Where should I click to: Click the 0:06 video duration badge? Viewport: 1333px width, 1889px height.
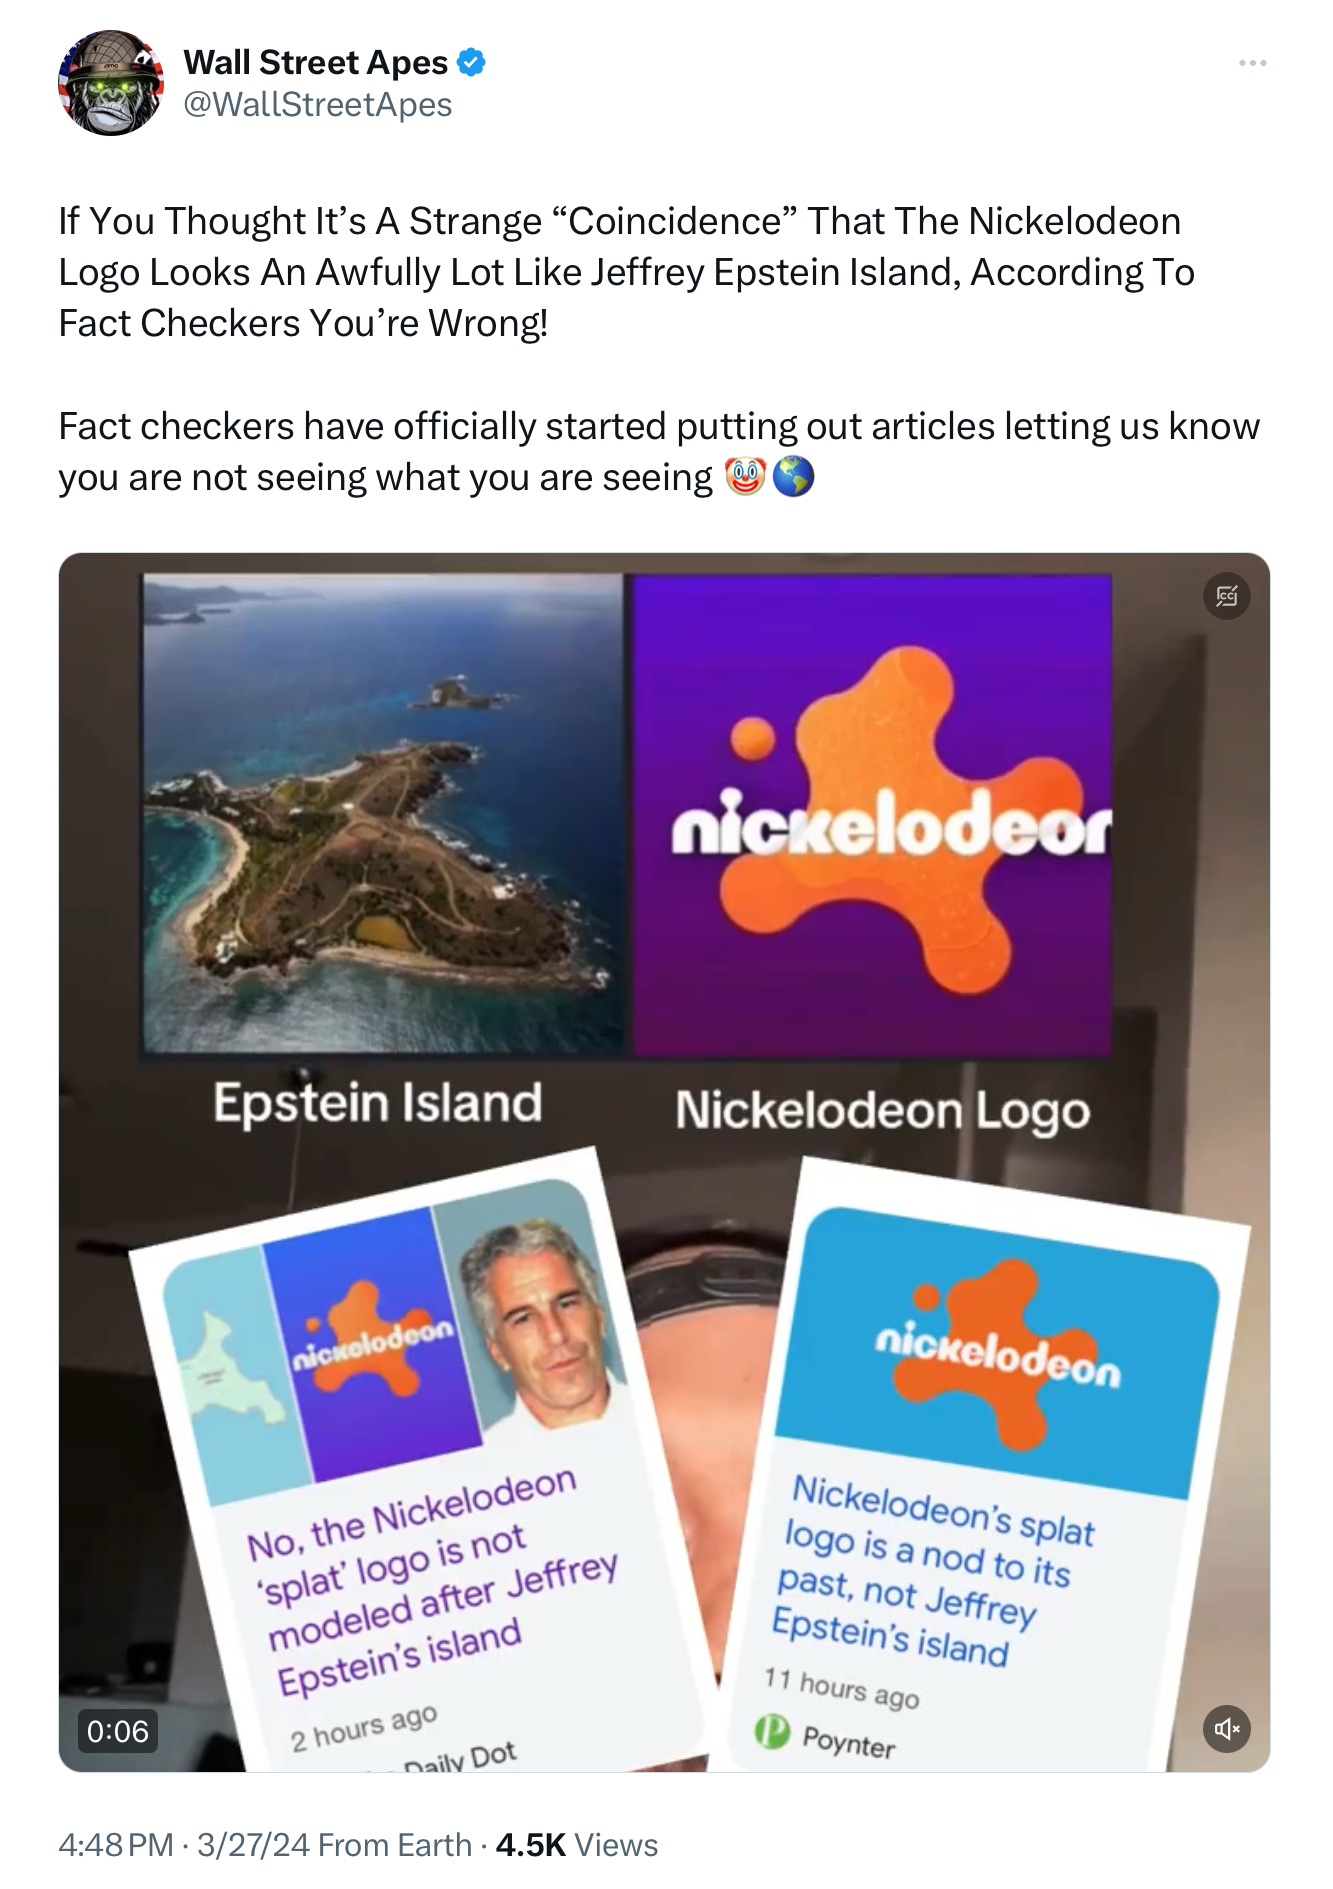pyautogui.click(x=118, y=1731)
